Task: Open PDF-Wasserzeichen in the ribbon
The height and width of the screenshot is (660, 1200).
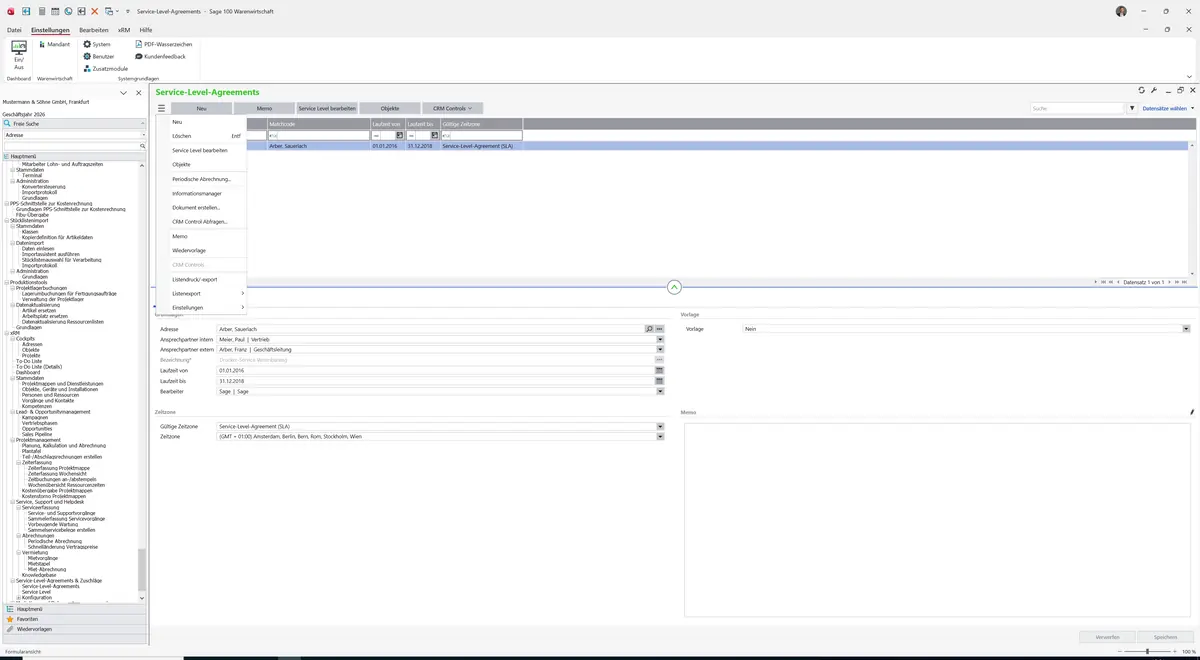Action: pyautogui.click(x=163, y=45)
